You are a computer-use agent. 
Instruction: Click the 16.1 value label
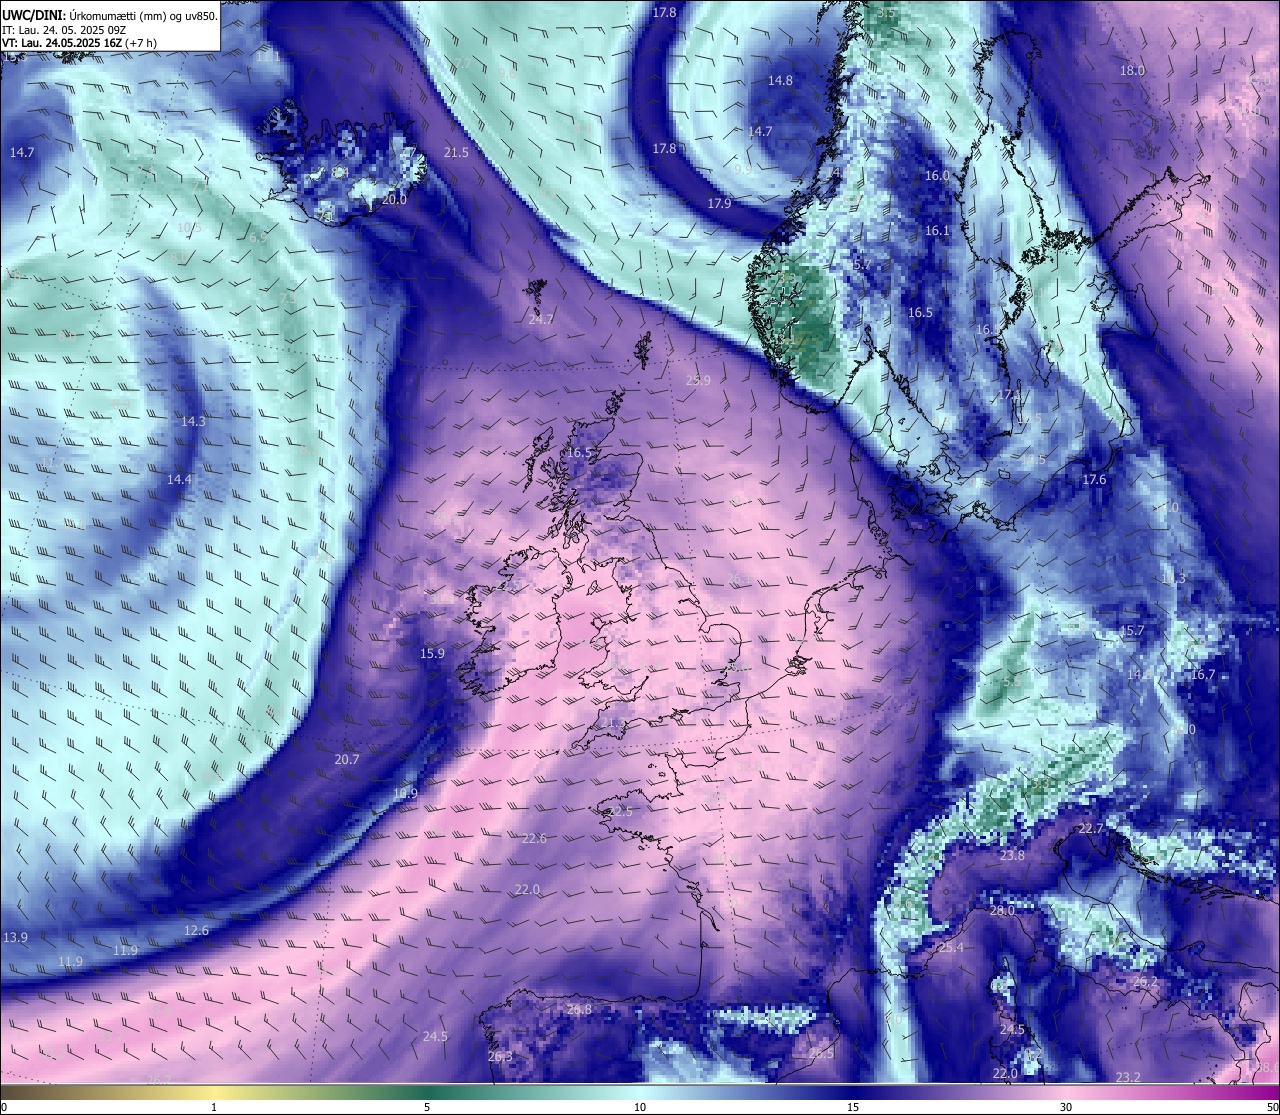point(937,230)
